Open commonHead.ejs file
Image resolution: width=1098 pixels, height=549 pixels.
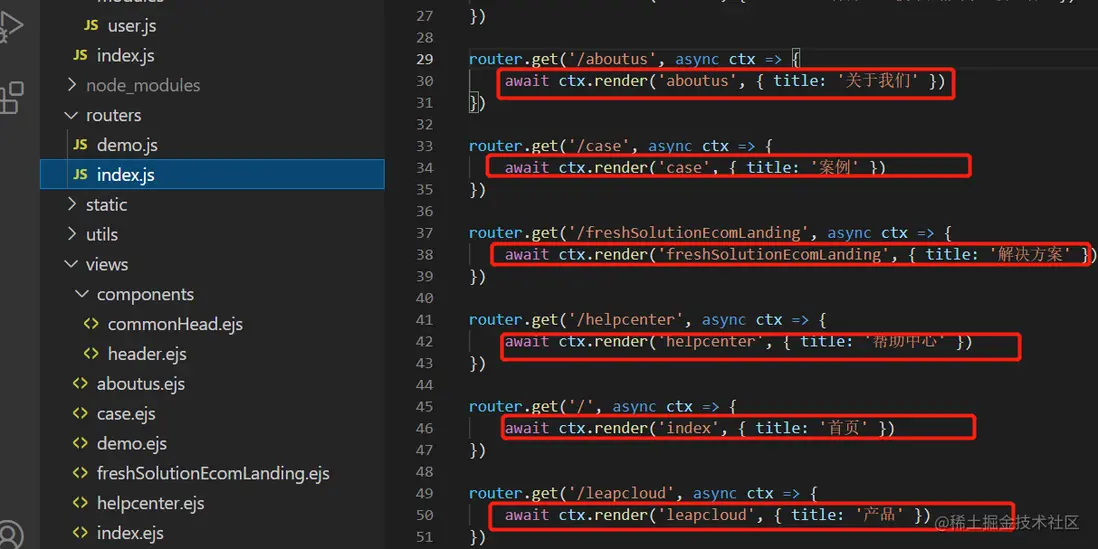[175, 325]
